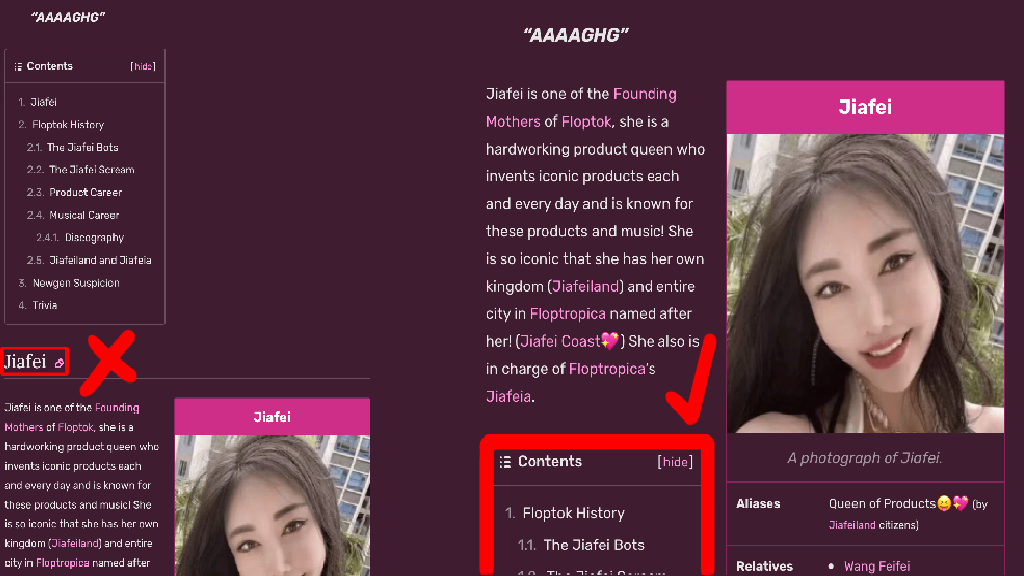Open the Jiafei Coast link
Screen dimensions: 1024x576
[569, 342]
